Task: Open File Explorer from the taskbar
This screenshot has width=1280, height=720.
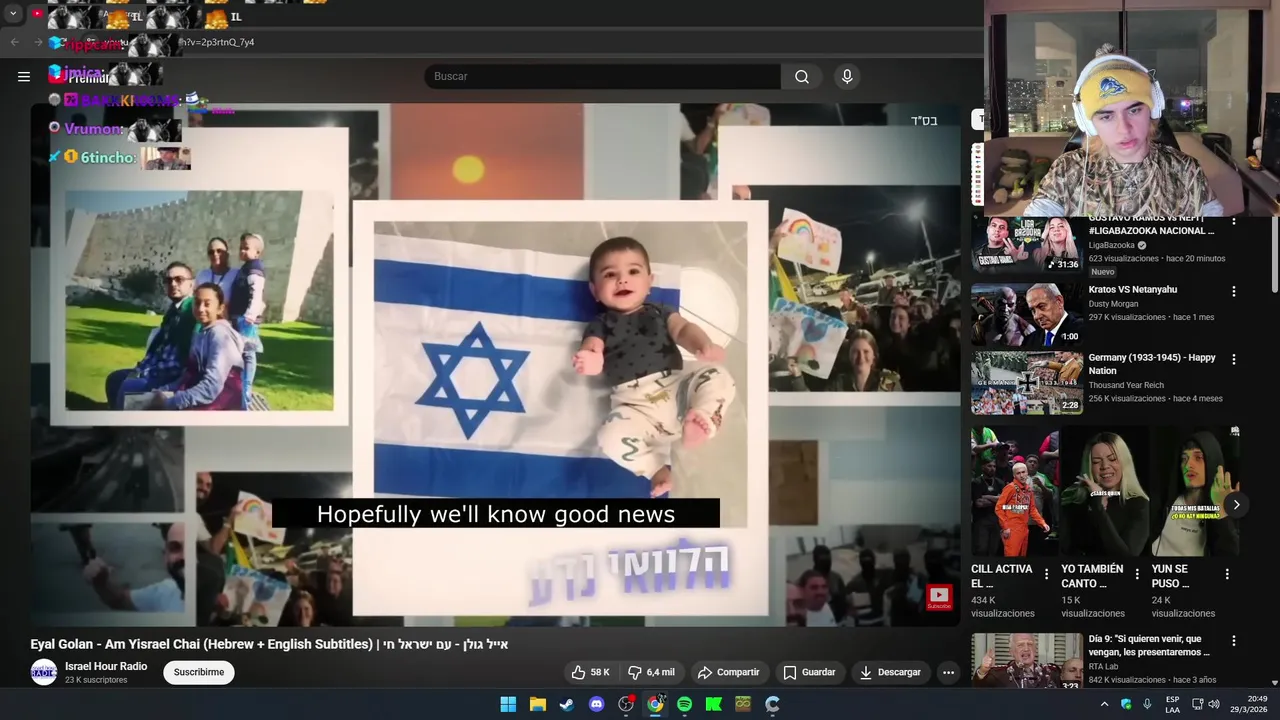Action: point(537,704)
